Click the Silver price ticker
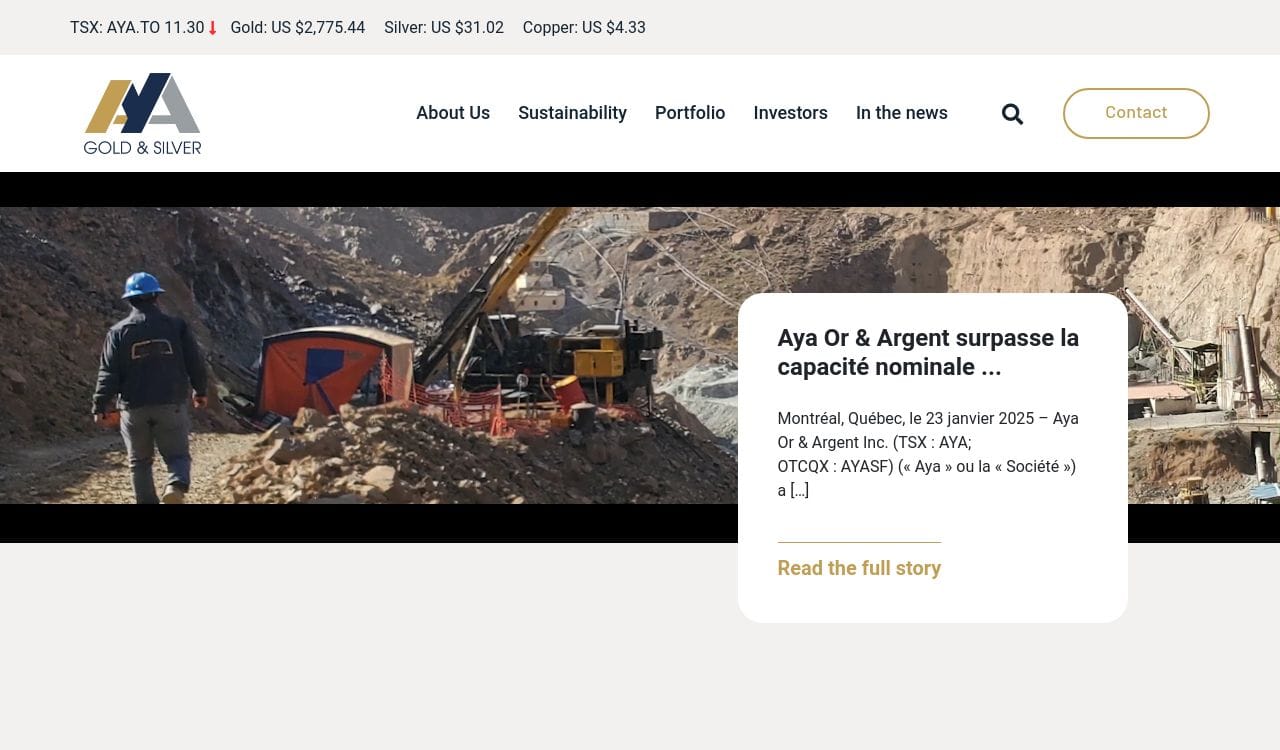This screenshot has width=1280, height=750. 443,28
